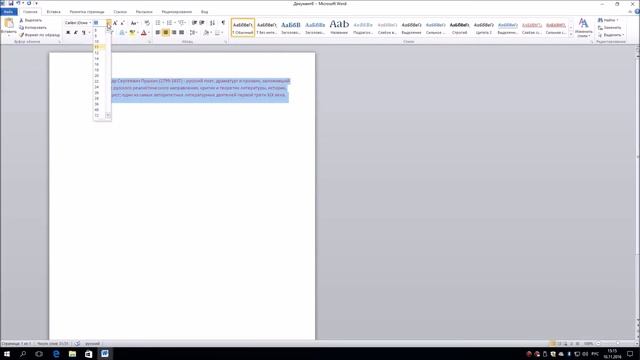Click the font size input box
Image resolution: width=640 pixels, height=360 pixels.
pos(99,23)
